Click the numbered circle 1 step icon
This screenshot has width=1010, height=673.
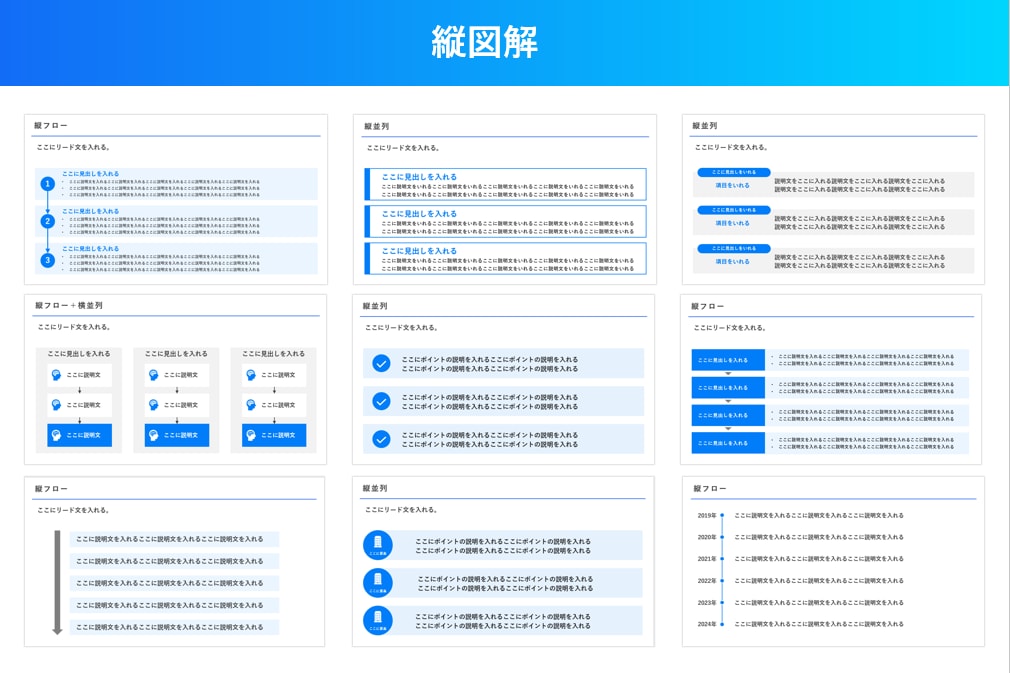(x=47, y=184)
